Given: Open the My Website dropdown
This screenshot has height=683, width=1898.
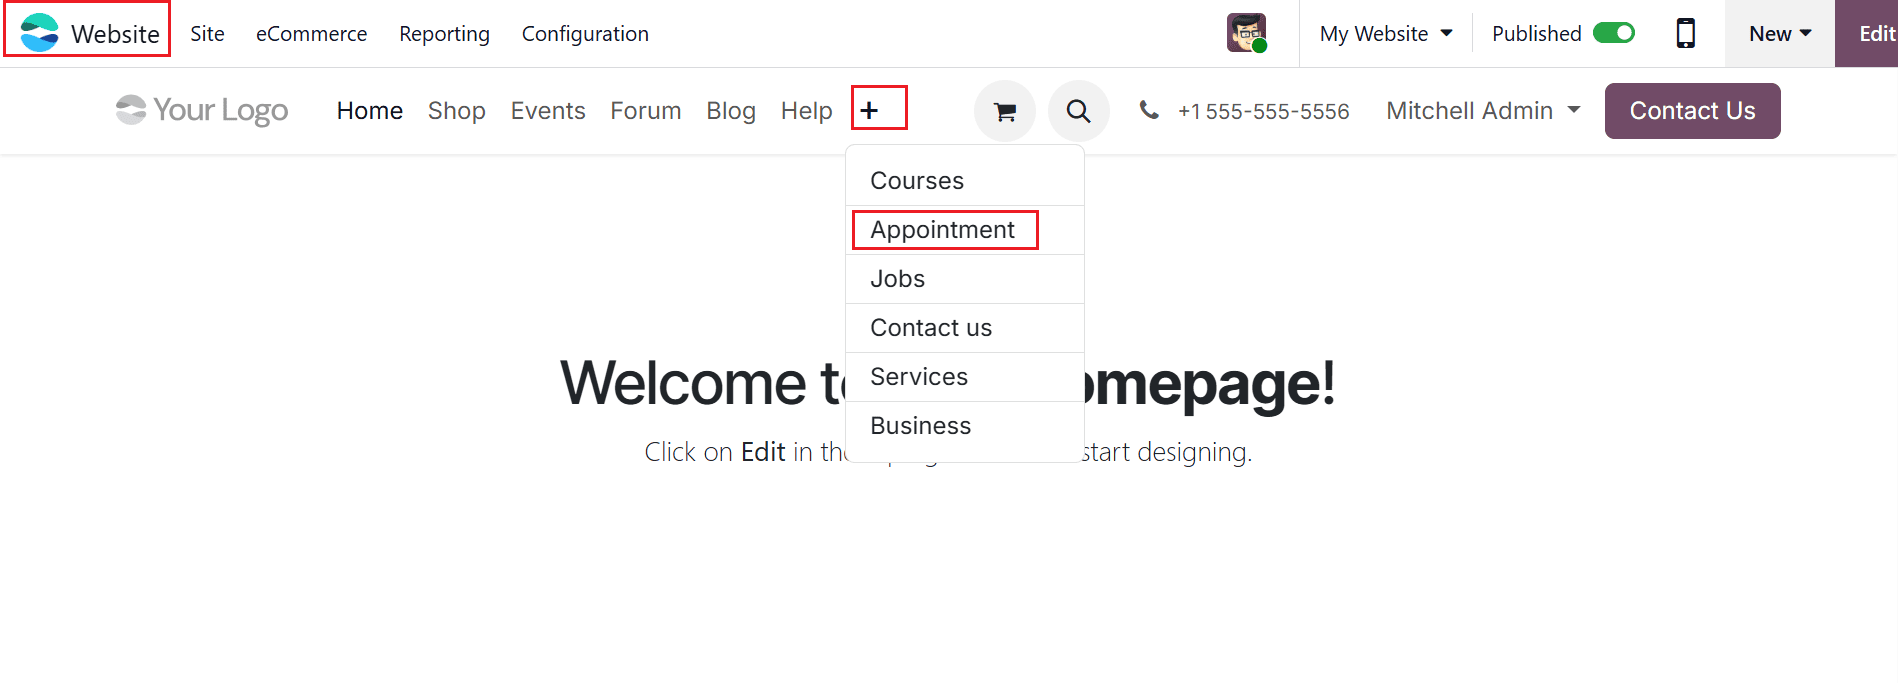Looking at the screenshot, I should (x=1385, y=33).
